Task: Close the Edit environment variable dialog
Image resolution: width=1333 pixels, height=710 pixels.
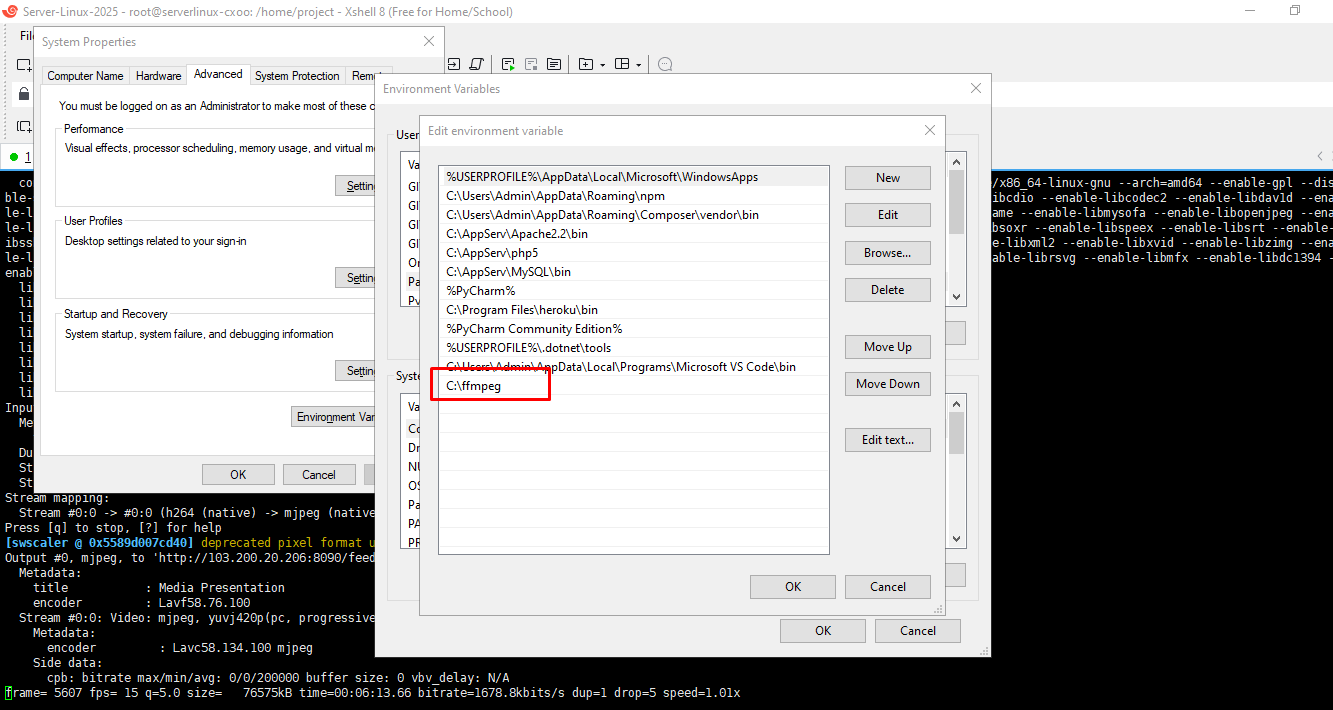Action: coord(929,130)
